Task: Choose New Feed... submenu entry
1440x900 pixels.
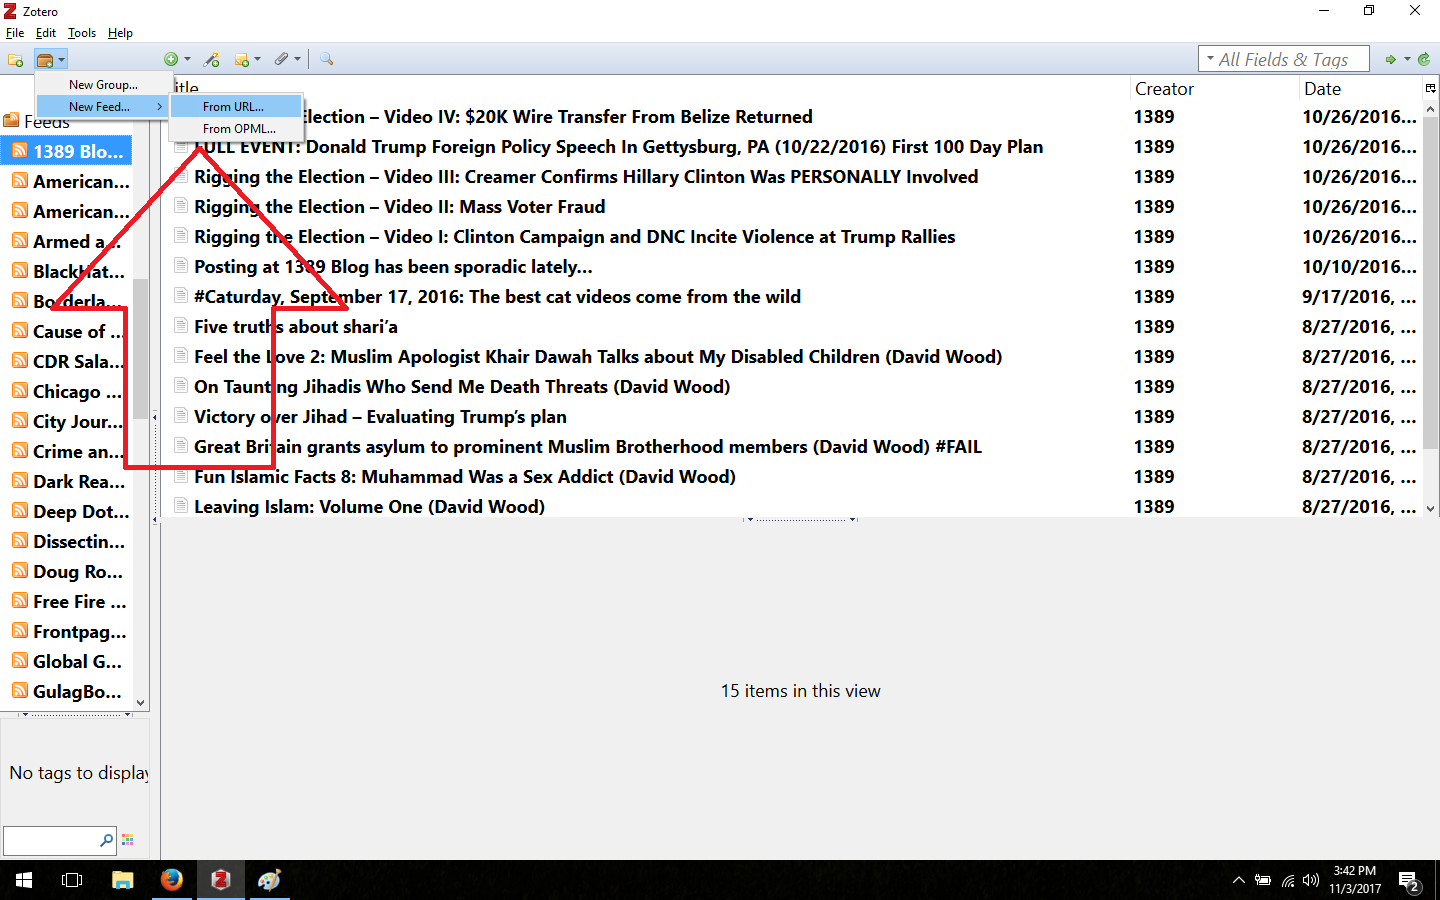Action: point(102,107)
